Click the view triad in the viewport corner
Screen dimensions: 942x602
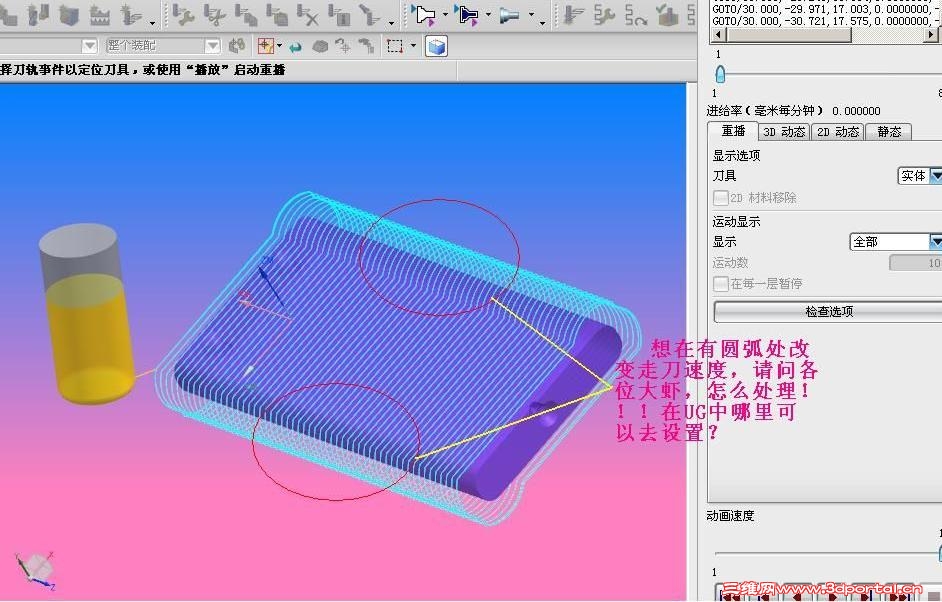pos(35,569)
